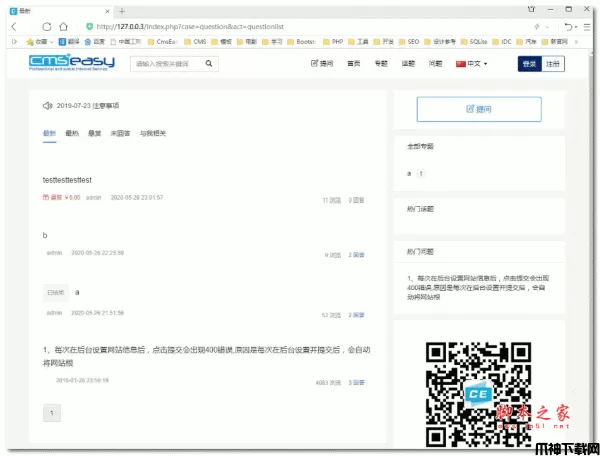
Task: Click the lightning speed-mode icon in address bar
Action: [x=537, y=27]
